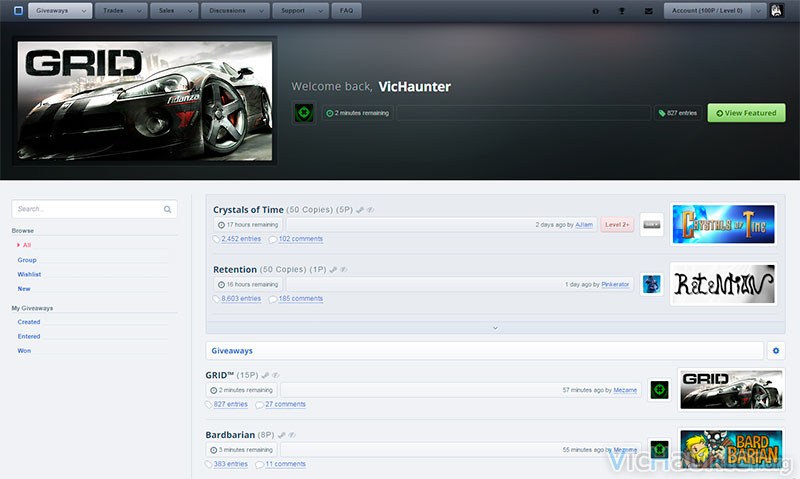This screenshot has height=479, width=800.
Task: Open Mezame's avatar in GRID row
Action: (x=659, y=390)
